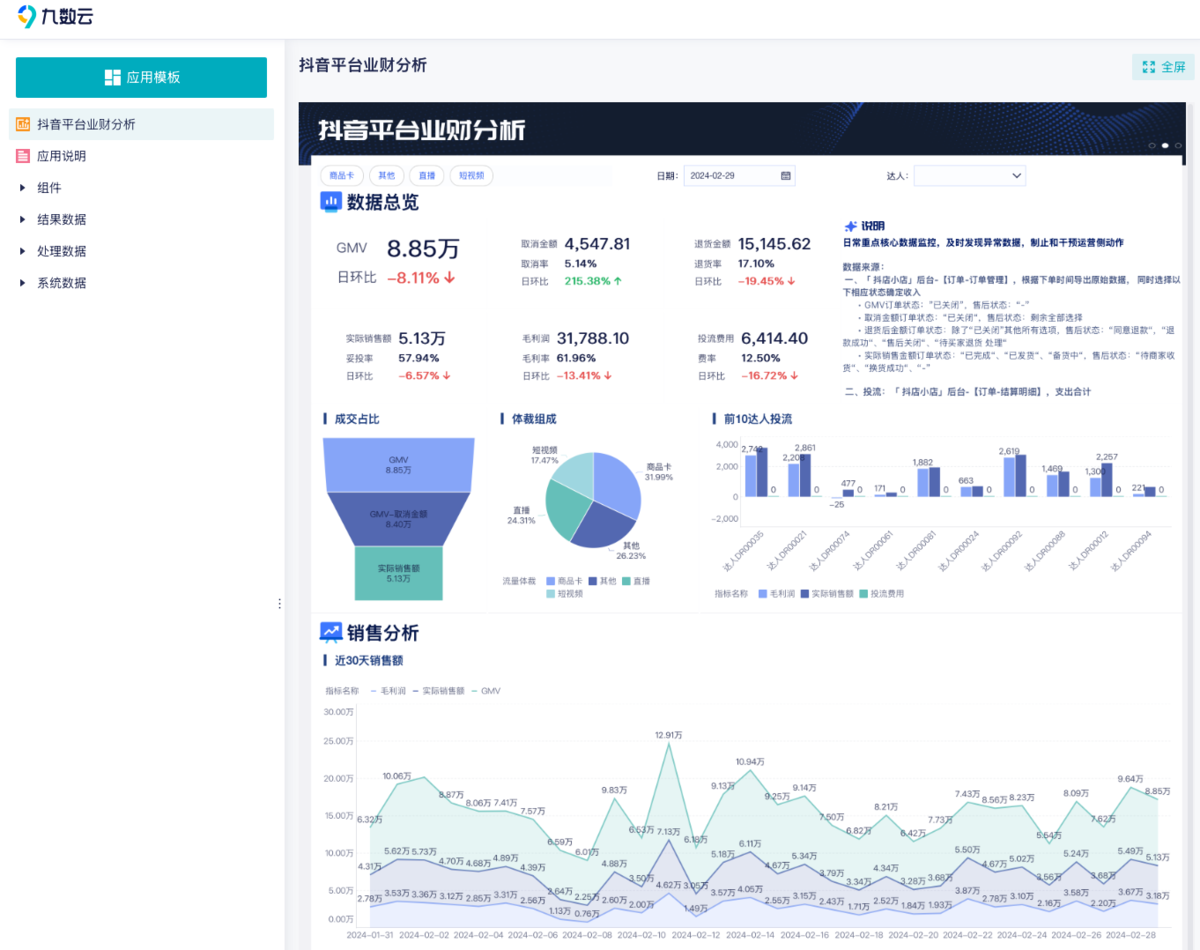Click the 全屏 fullscreen button
This screenshot has width=1200, height=950.
[1163, 67]
